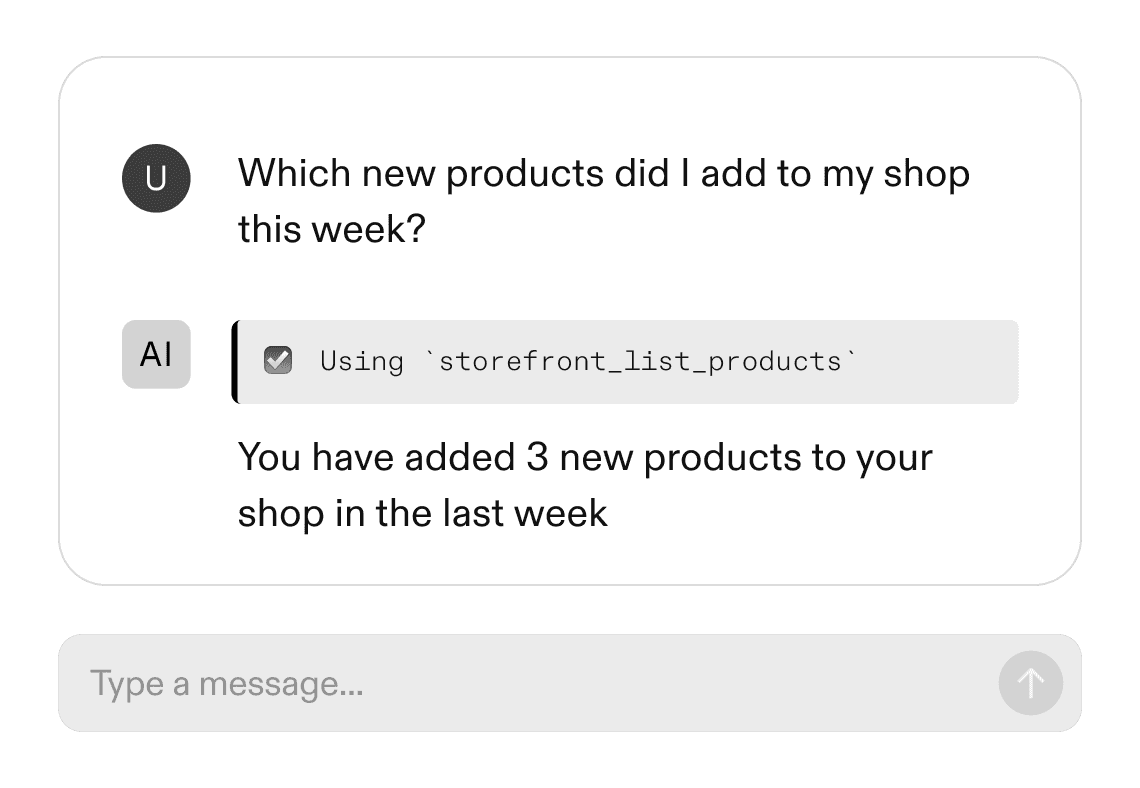This screenshot has height=788, width=1140.
Task: Click the "shop in the last week" line
Action: [422, 514]
